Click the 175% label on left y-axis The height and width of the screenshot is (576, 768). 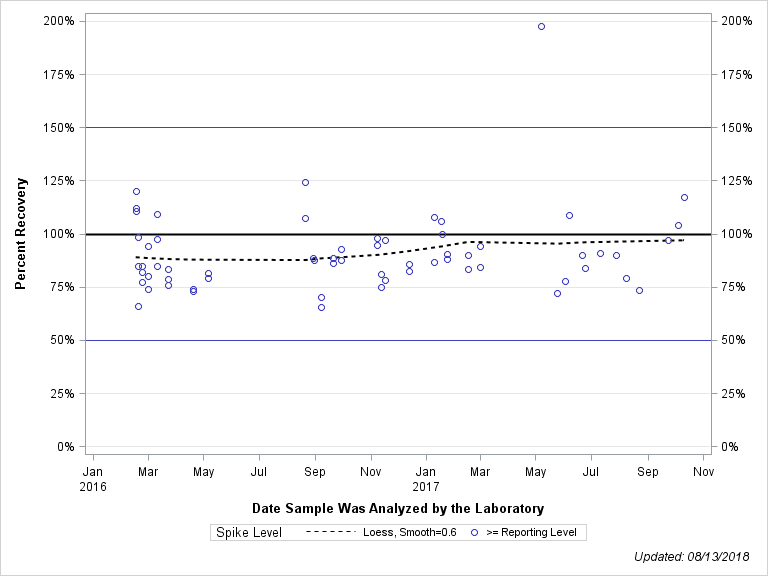tap(59, 74)
